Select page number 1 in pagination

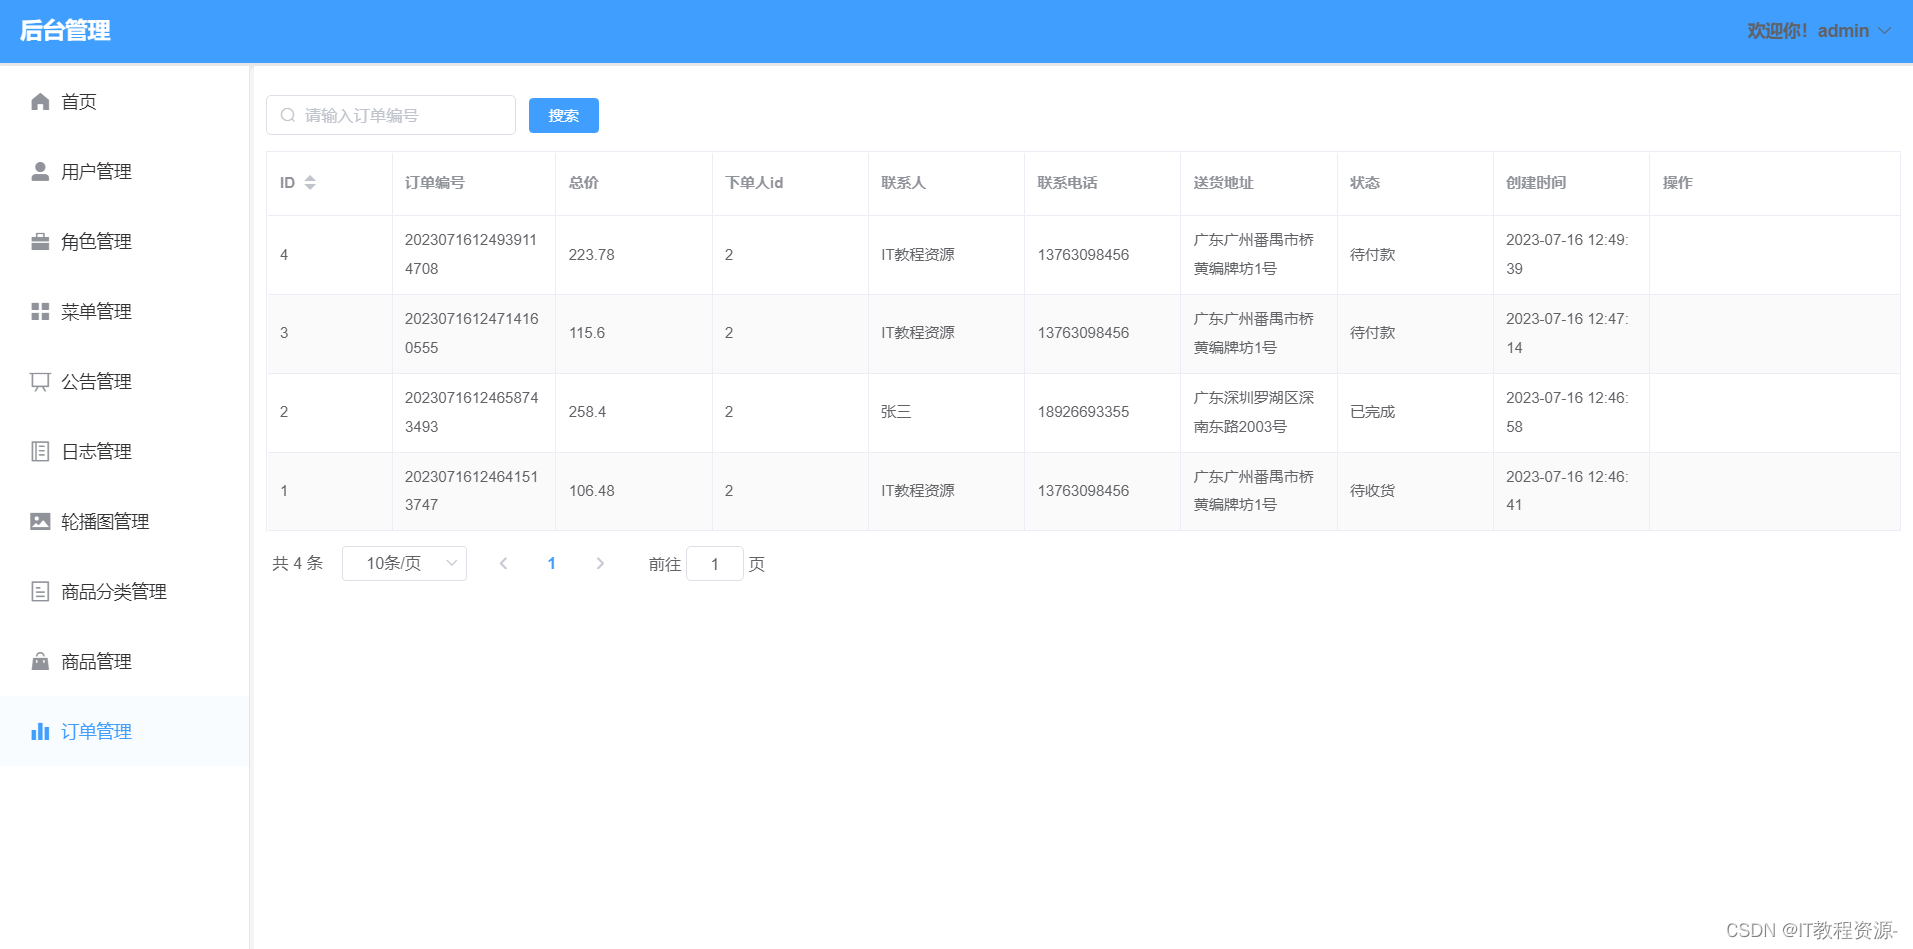(551, 564)
